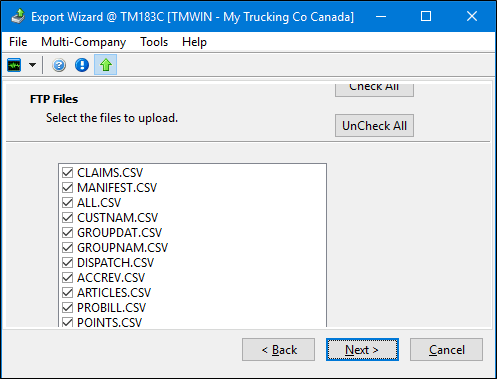Click the blue question mark help icon

point(59,65)
